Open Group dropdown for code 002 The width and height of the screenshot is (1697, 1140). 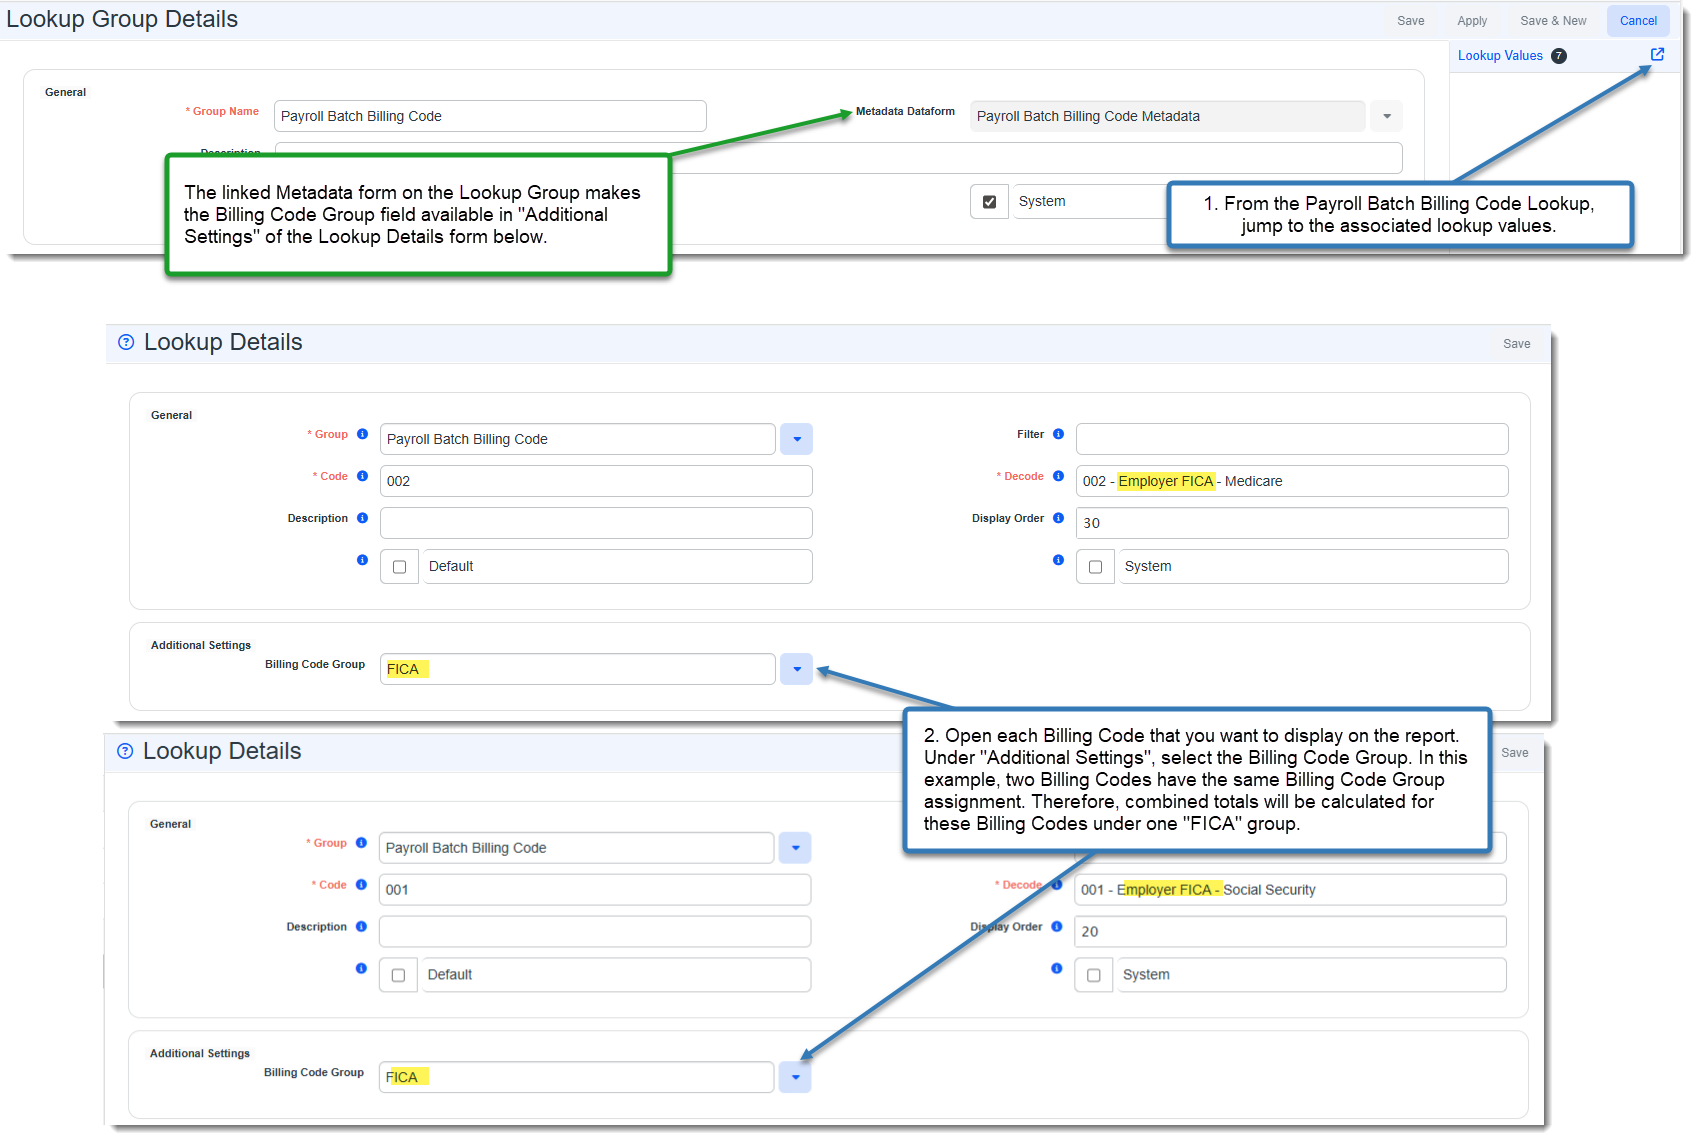point(796,439)
